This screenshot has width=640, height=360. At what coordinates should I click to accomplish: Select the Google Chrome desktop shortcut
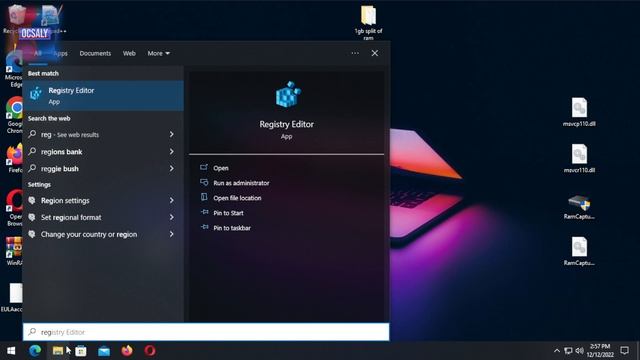[x=15, y=115]
